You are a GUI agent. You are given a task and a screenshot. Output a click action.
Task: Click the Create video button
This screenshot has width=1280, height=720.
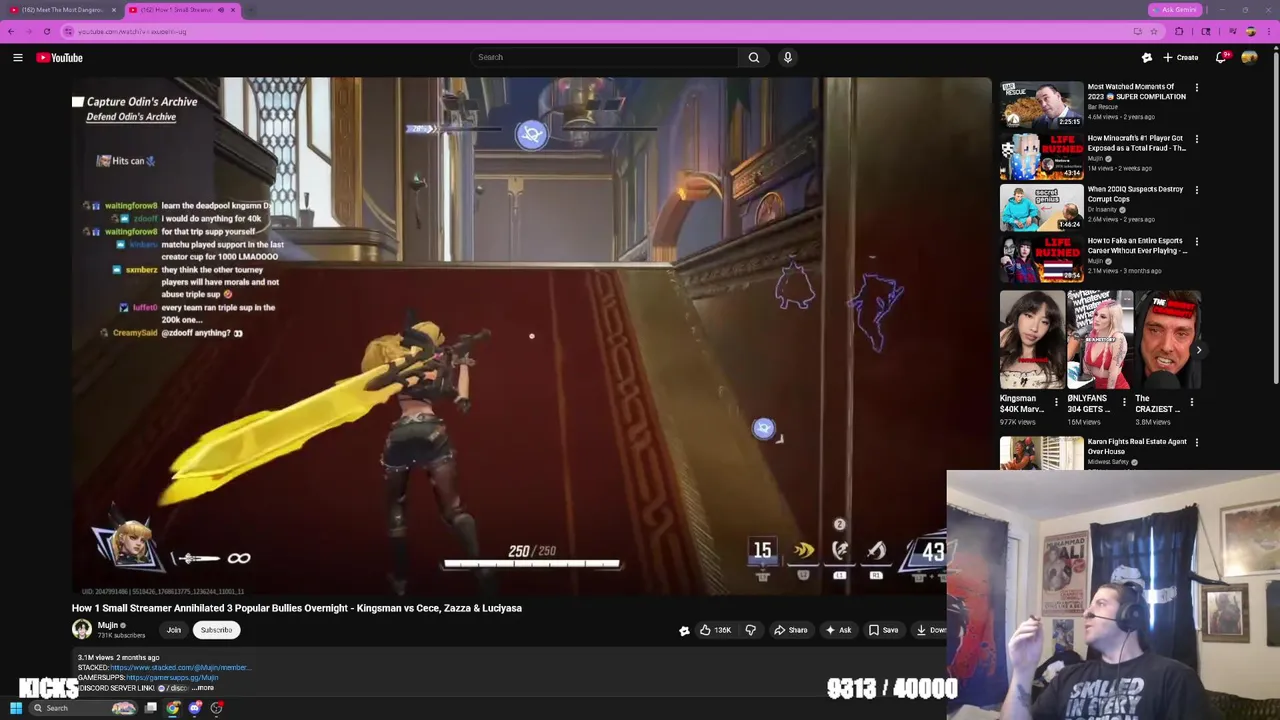click(1181, 57)
